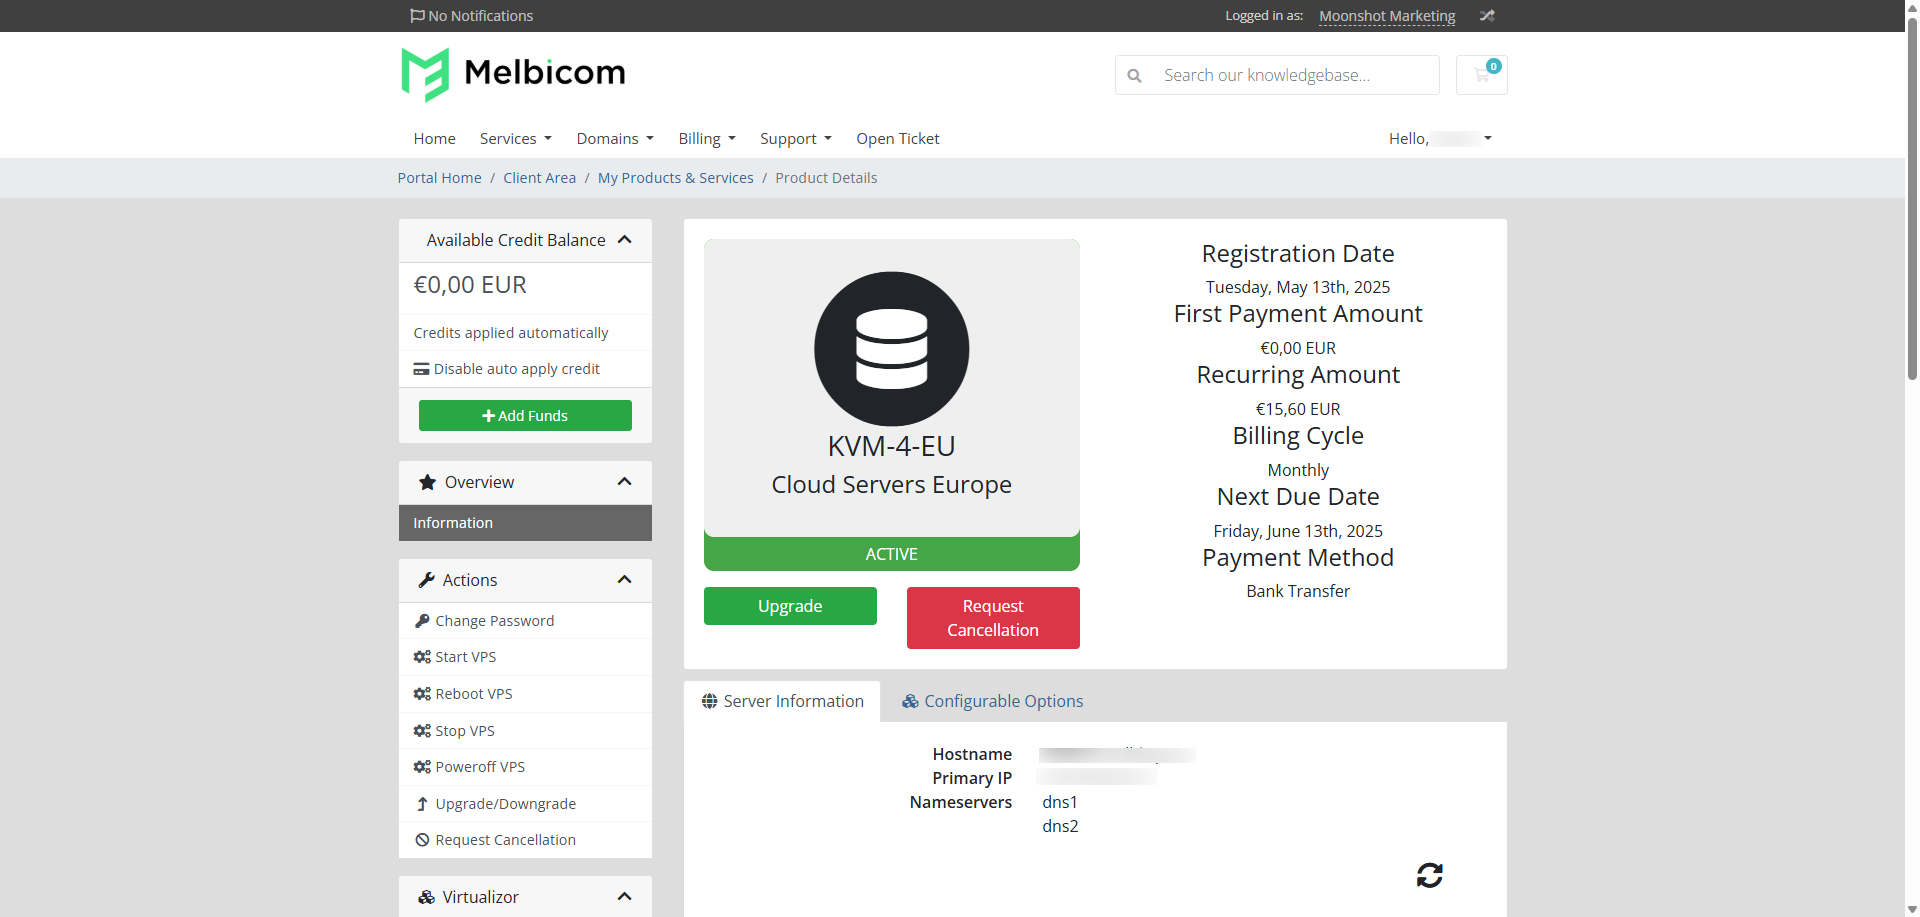
Task: Click the green Add Funds button
Action: coord(525,416)
